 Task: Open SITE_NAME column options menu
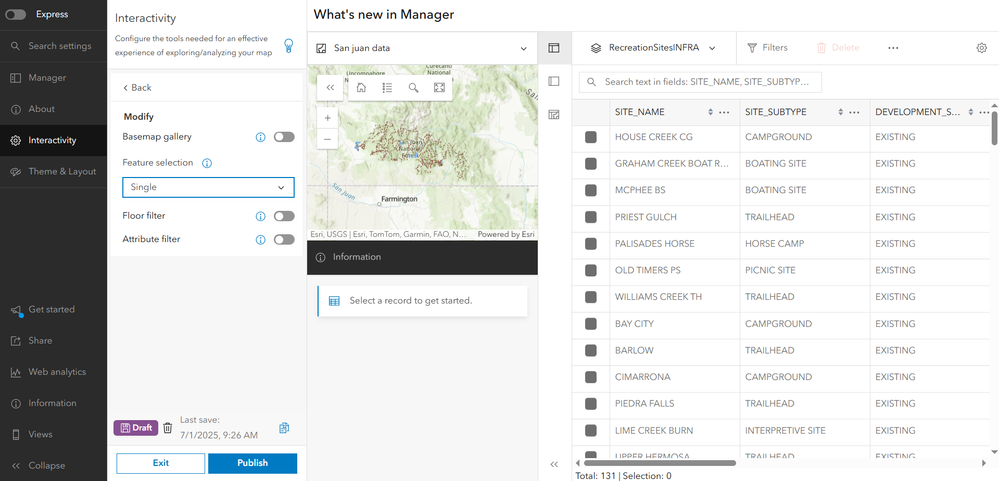click(724, 112)
